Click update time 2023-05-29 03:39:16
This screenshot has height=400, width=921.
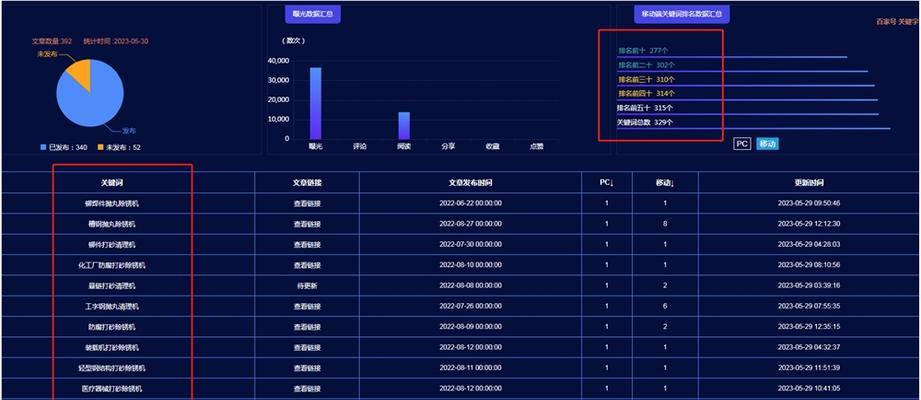pos(809,286)
